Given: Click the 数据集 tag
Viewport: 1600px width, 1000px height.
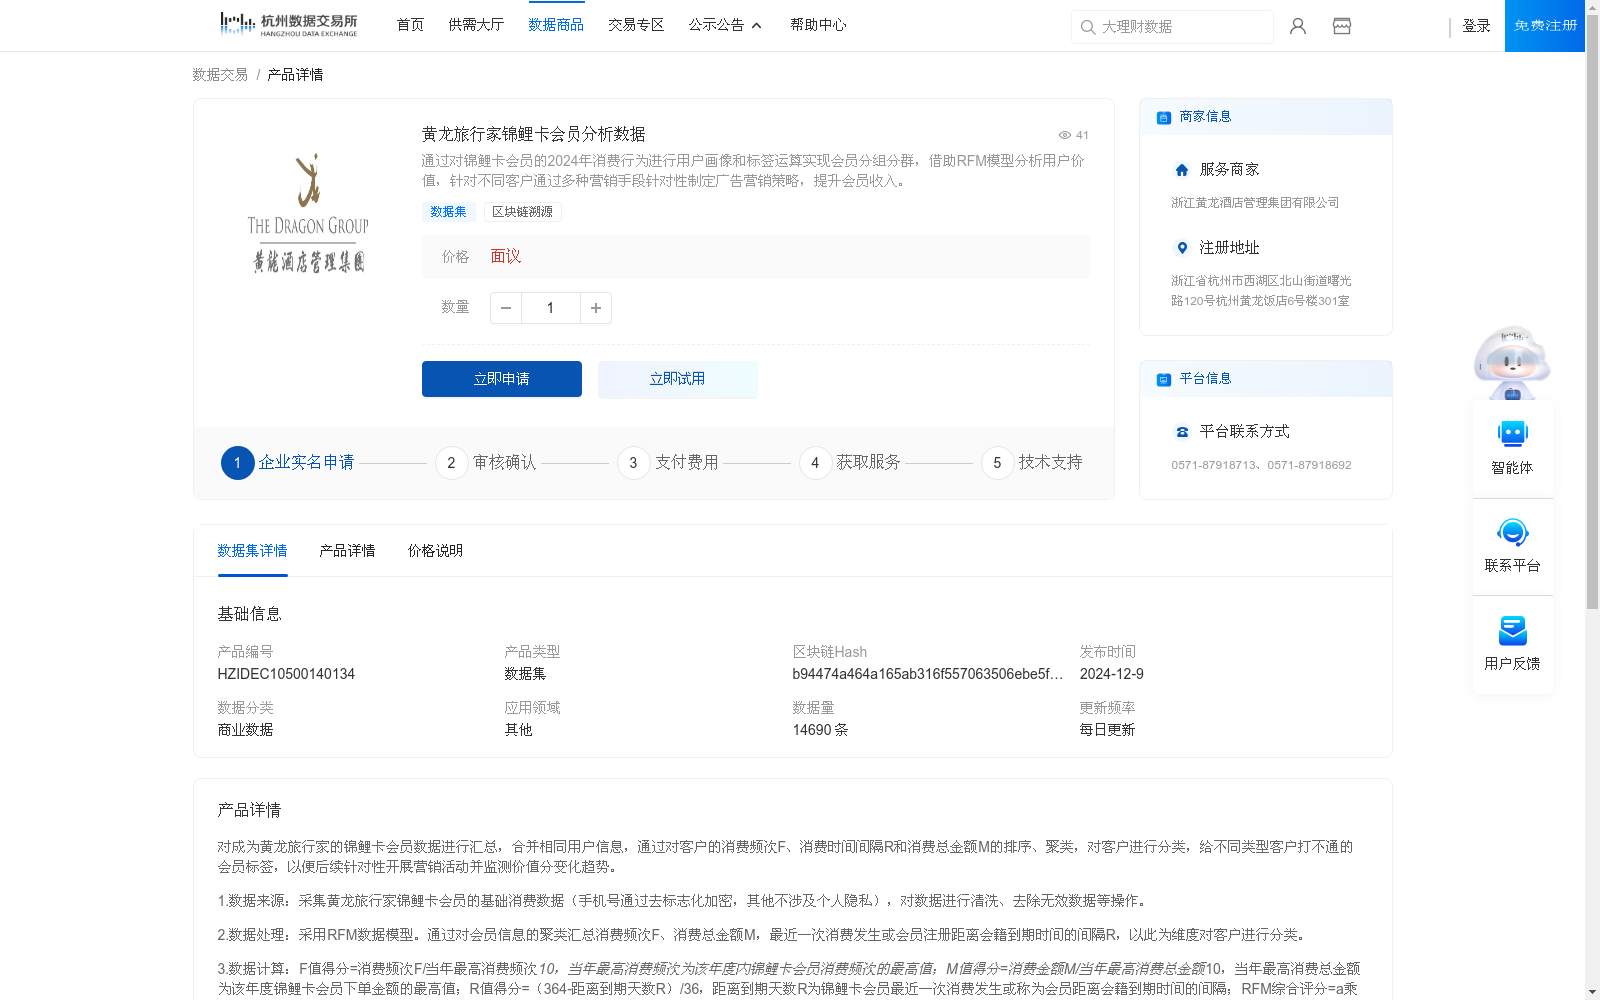Looking at the screenshot, I should 448,212.
